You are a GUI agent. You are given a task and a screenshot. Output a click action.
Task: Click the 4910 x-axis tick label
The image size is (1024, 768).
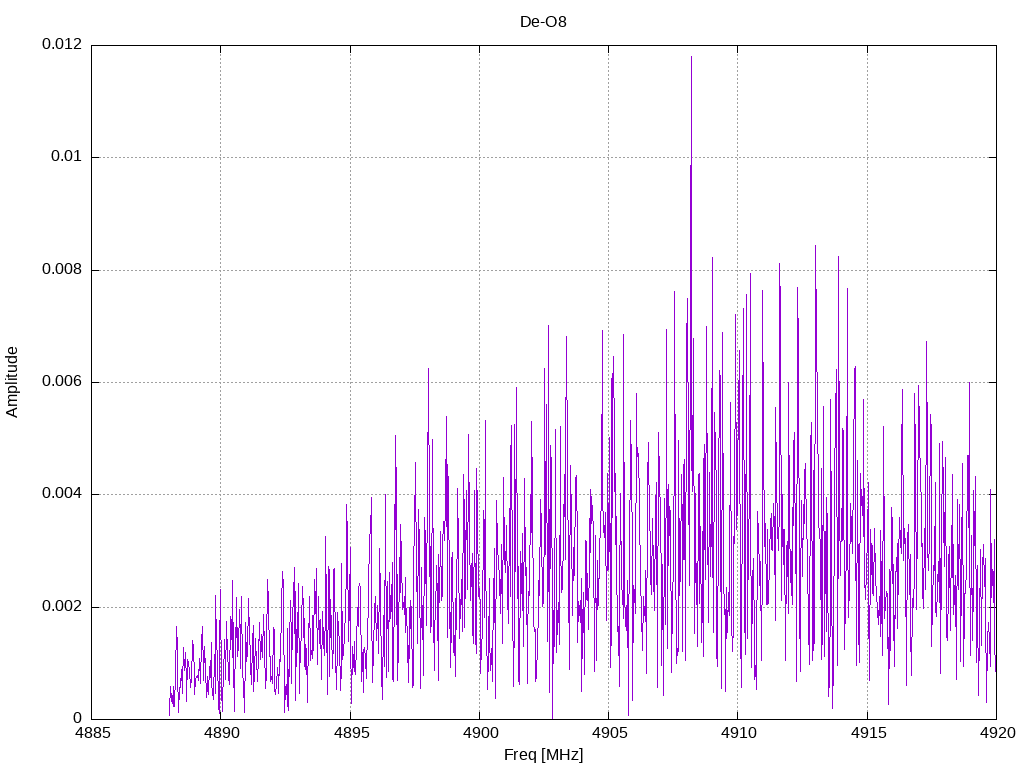click(x=739, y=733)
